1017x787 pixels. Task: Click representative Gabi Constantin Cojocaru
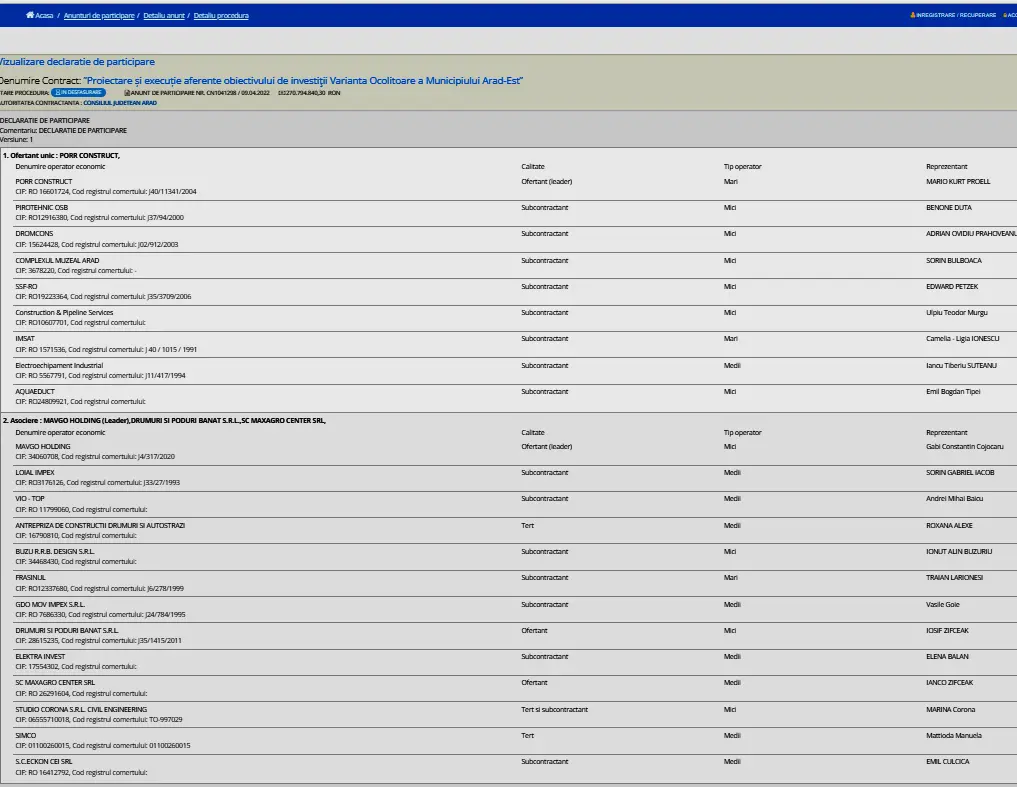964,446
